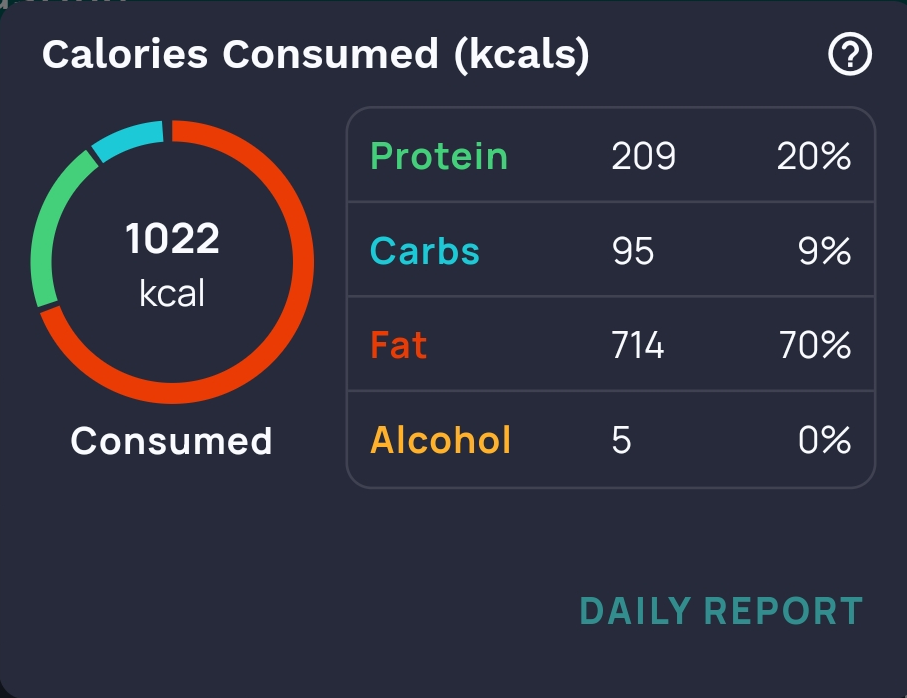Click the fat percentage 70%
The image size is (907, 698).
(x=814, y=346)
